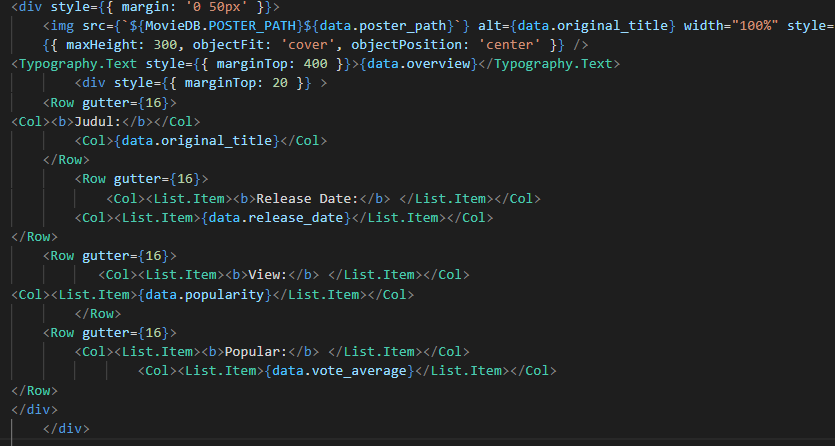Click the Popular: label text
Viewport: 835px width, 446px height.
tap(256, 352)
